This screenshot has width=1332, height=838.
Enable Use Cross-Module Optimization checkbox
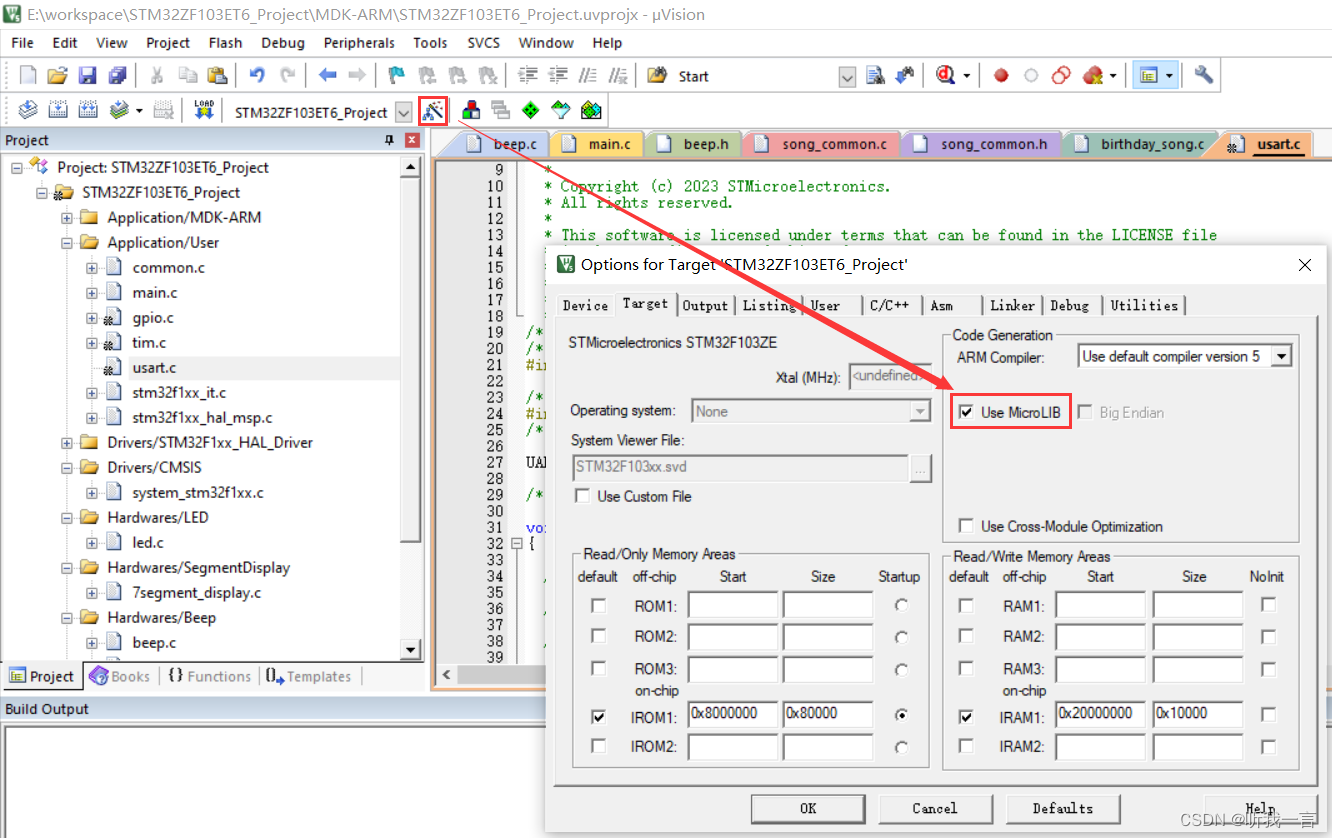[966, 526]
